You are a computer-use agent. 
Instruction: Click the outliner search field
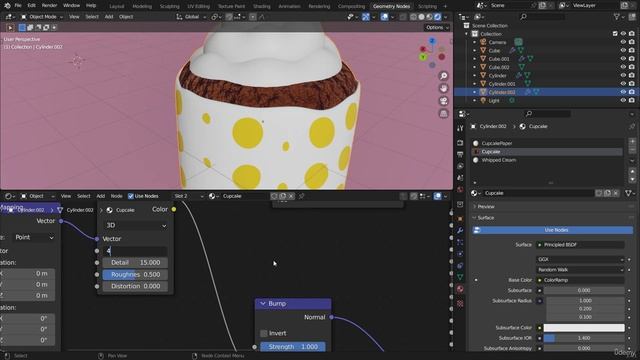542,17
